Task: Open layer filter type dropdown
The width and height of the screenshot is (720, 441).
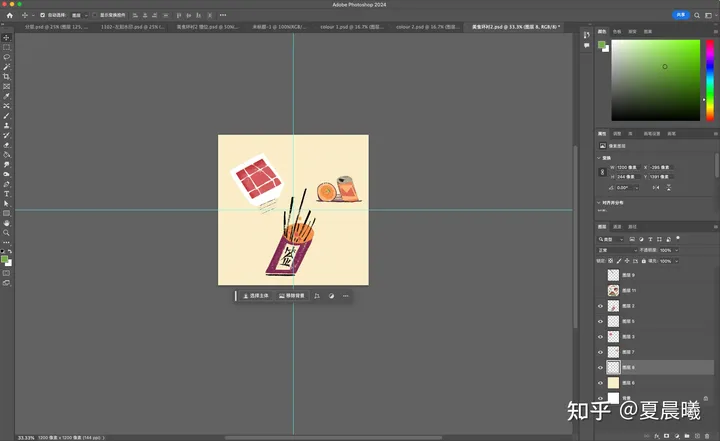Action: 611,239
